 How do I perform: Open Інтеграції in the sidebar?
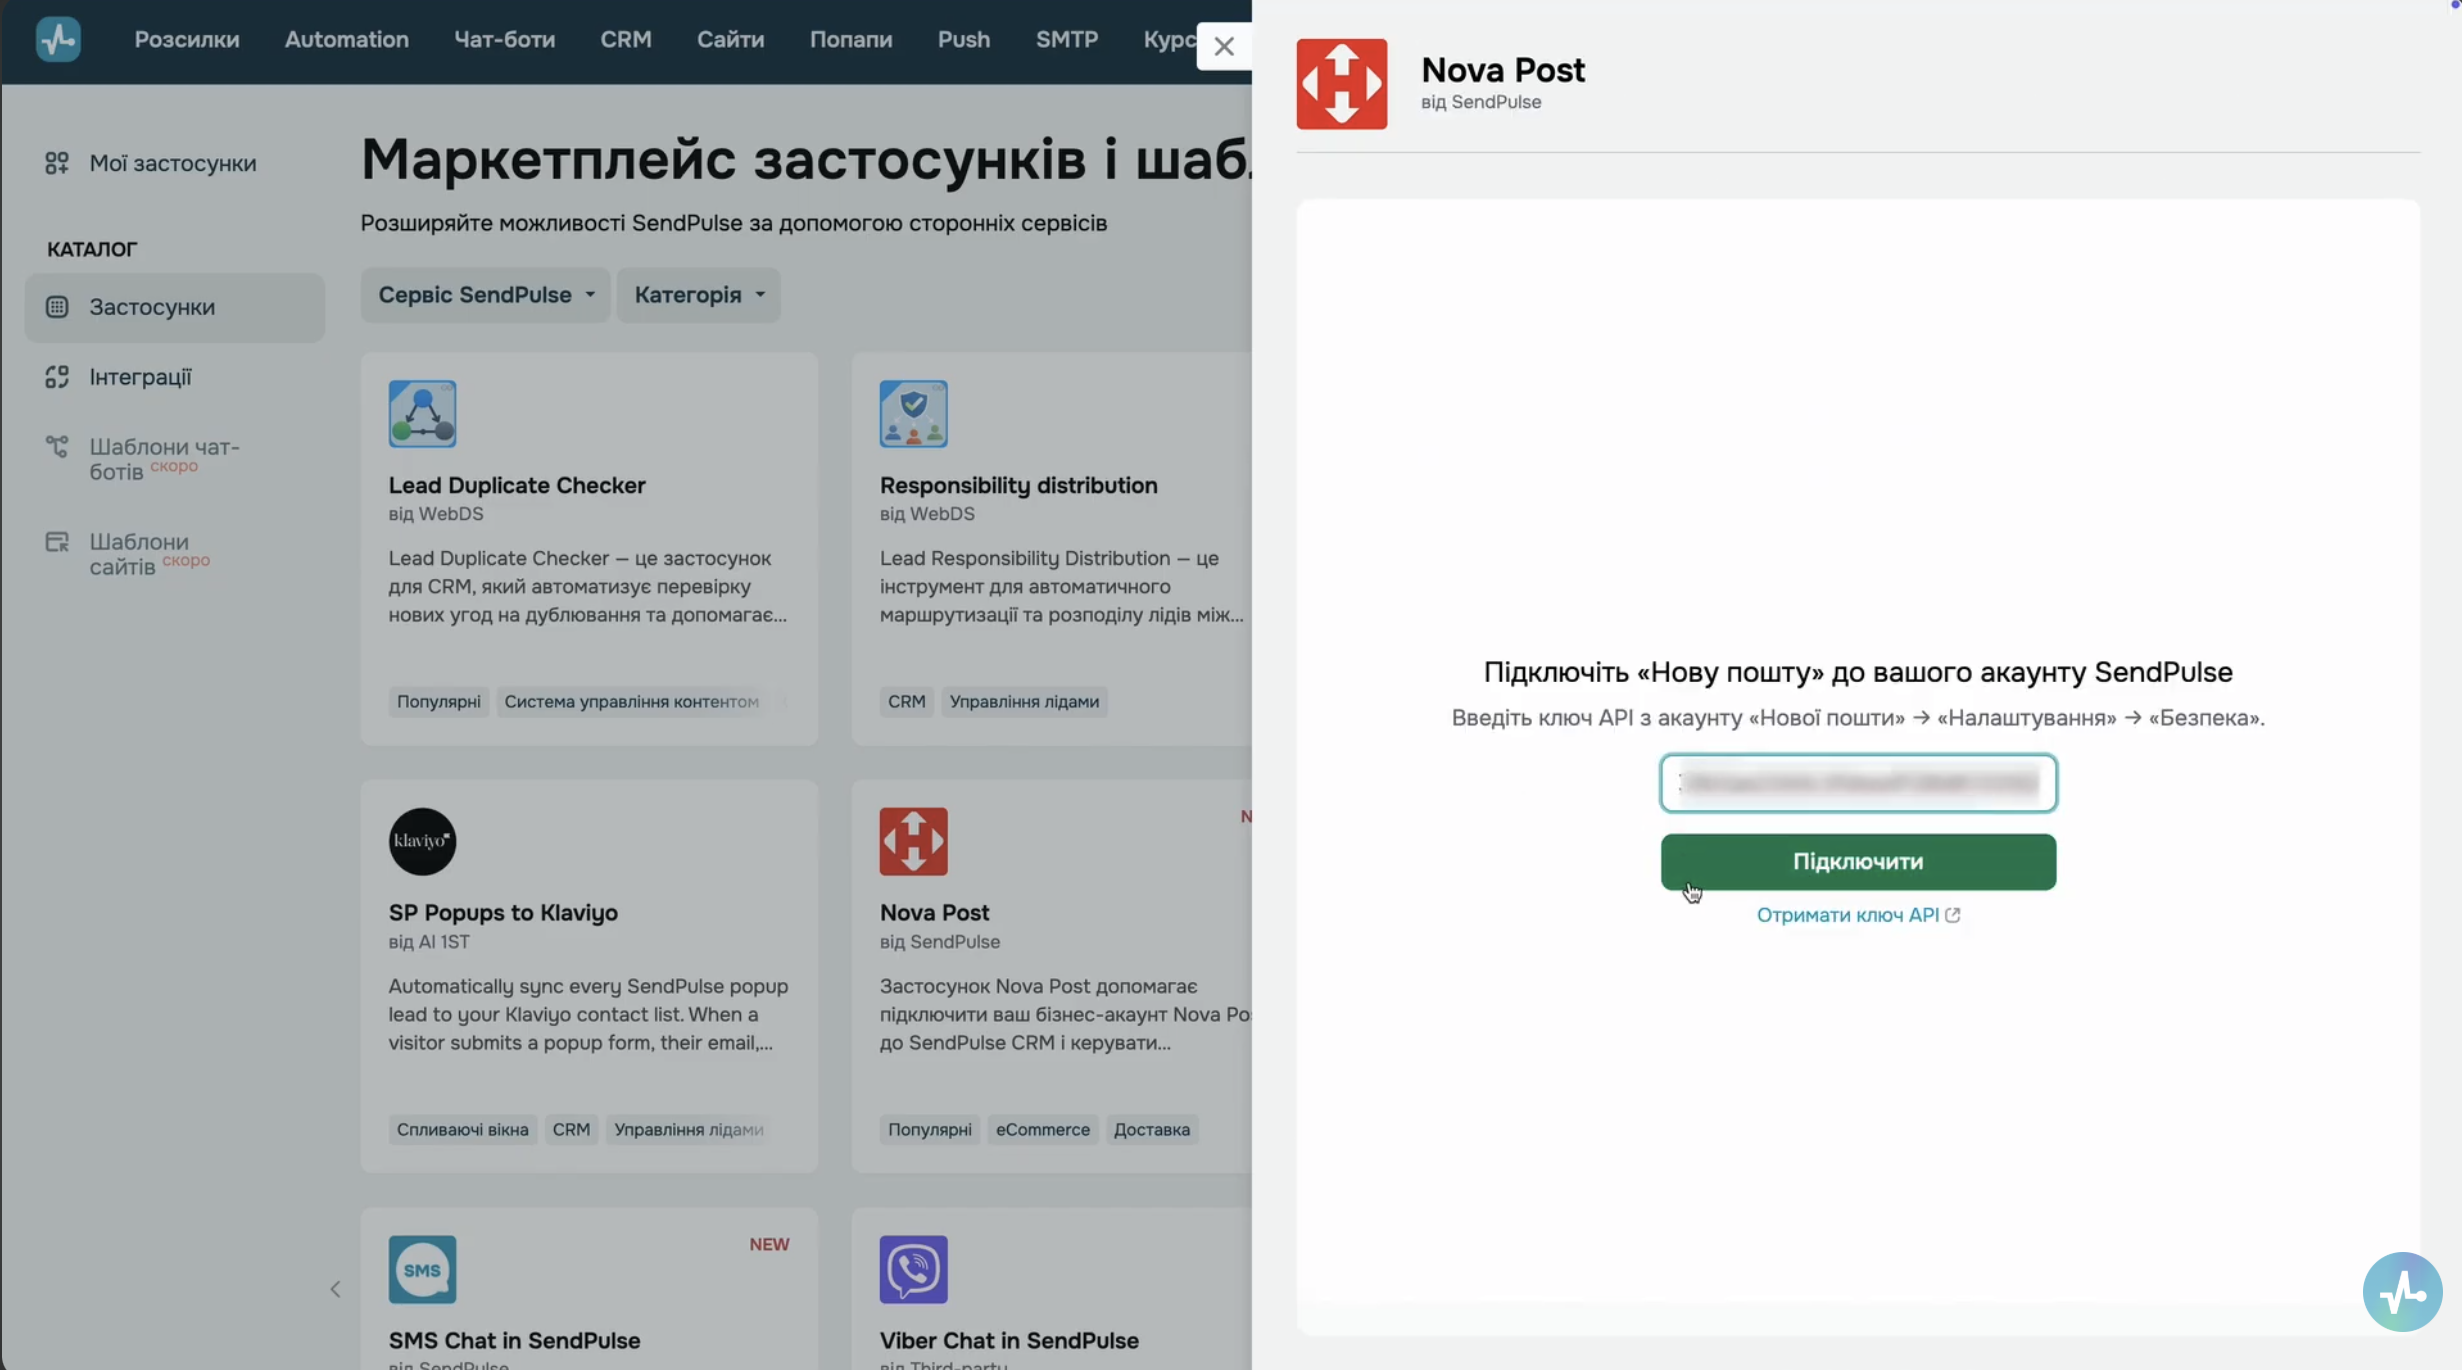140,377
